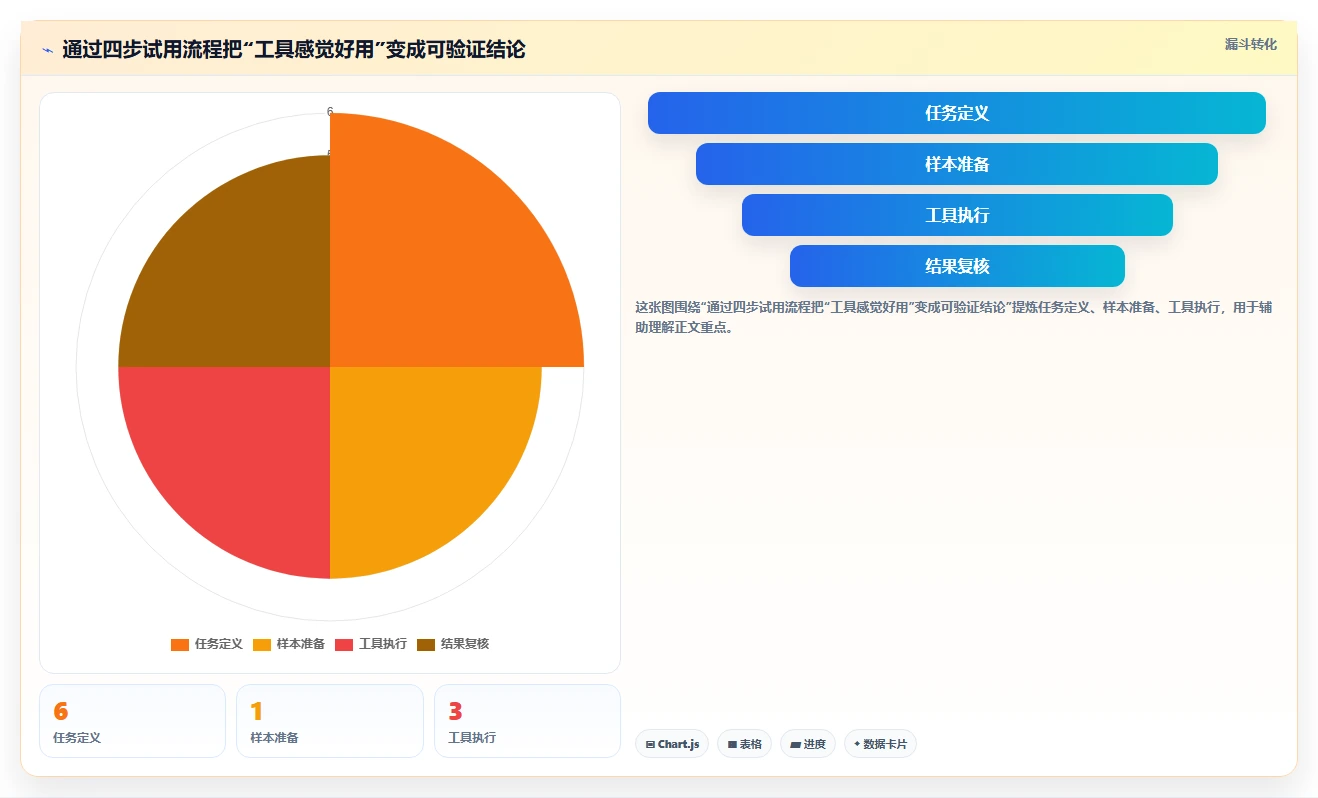Open the data card showing 1 样本准备

point(329,721)
